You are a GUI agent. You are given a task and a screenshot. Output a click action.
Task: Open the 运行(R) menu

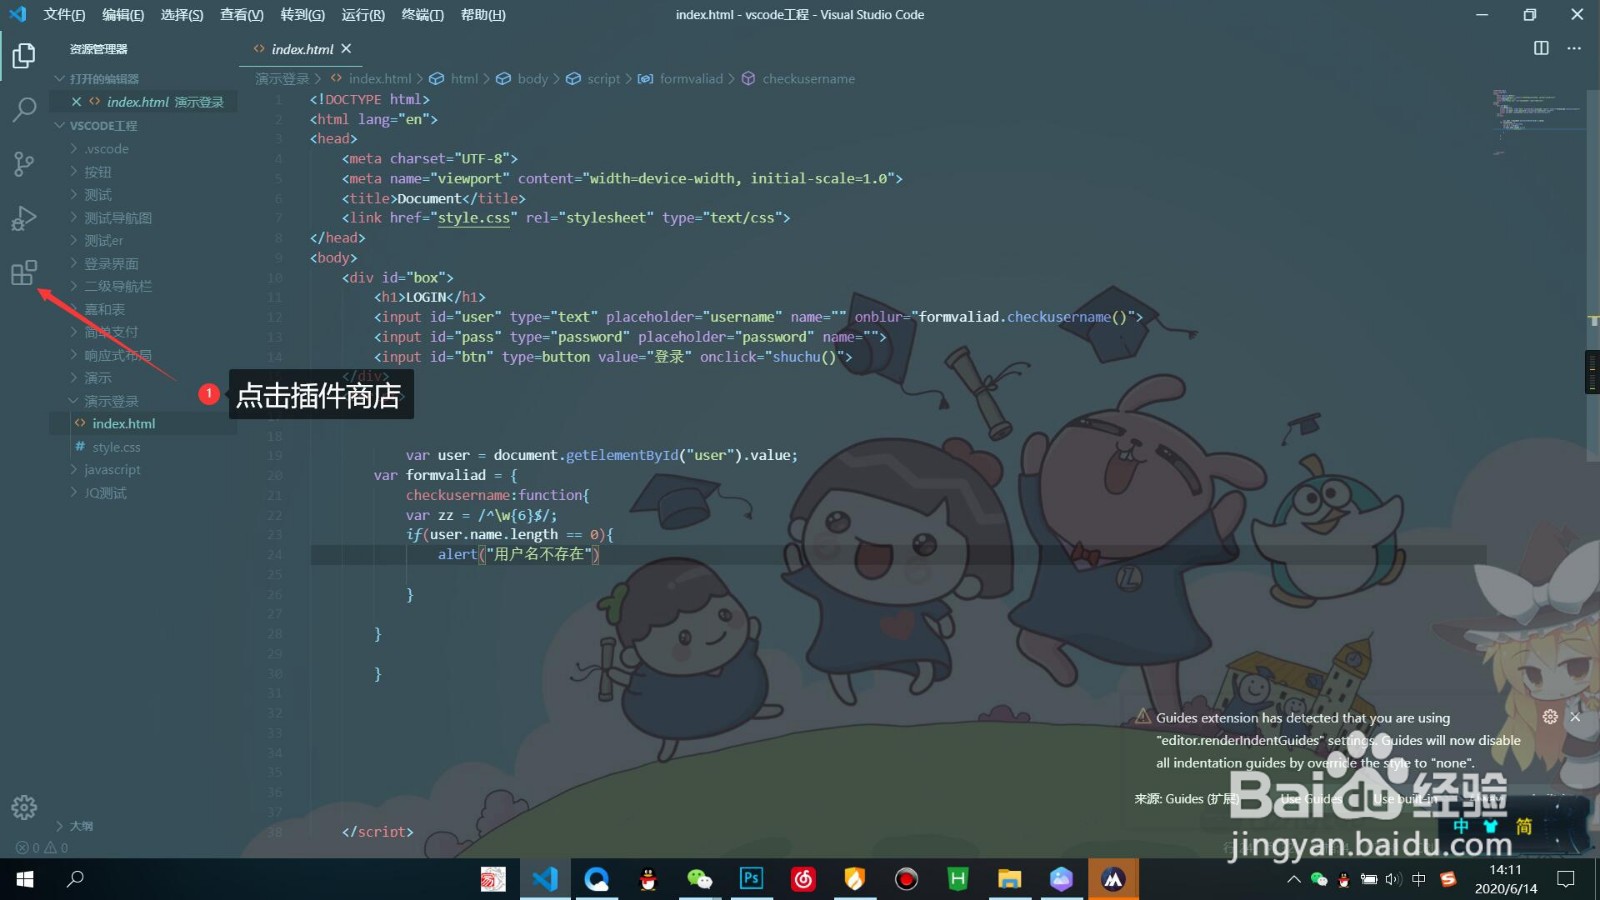363,14
